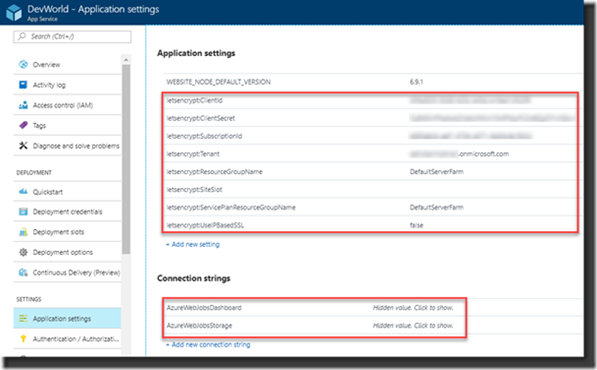The height and width of the screenshot is (370, 597).
Task: Click the Access control (IAM) icon
Action: [23, 105]
